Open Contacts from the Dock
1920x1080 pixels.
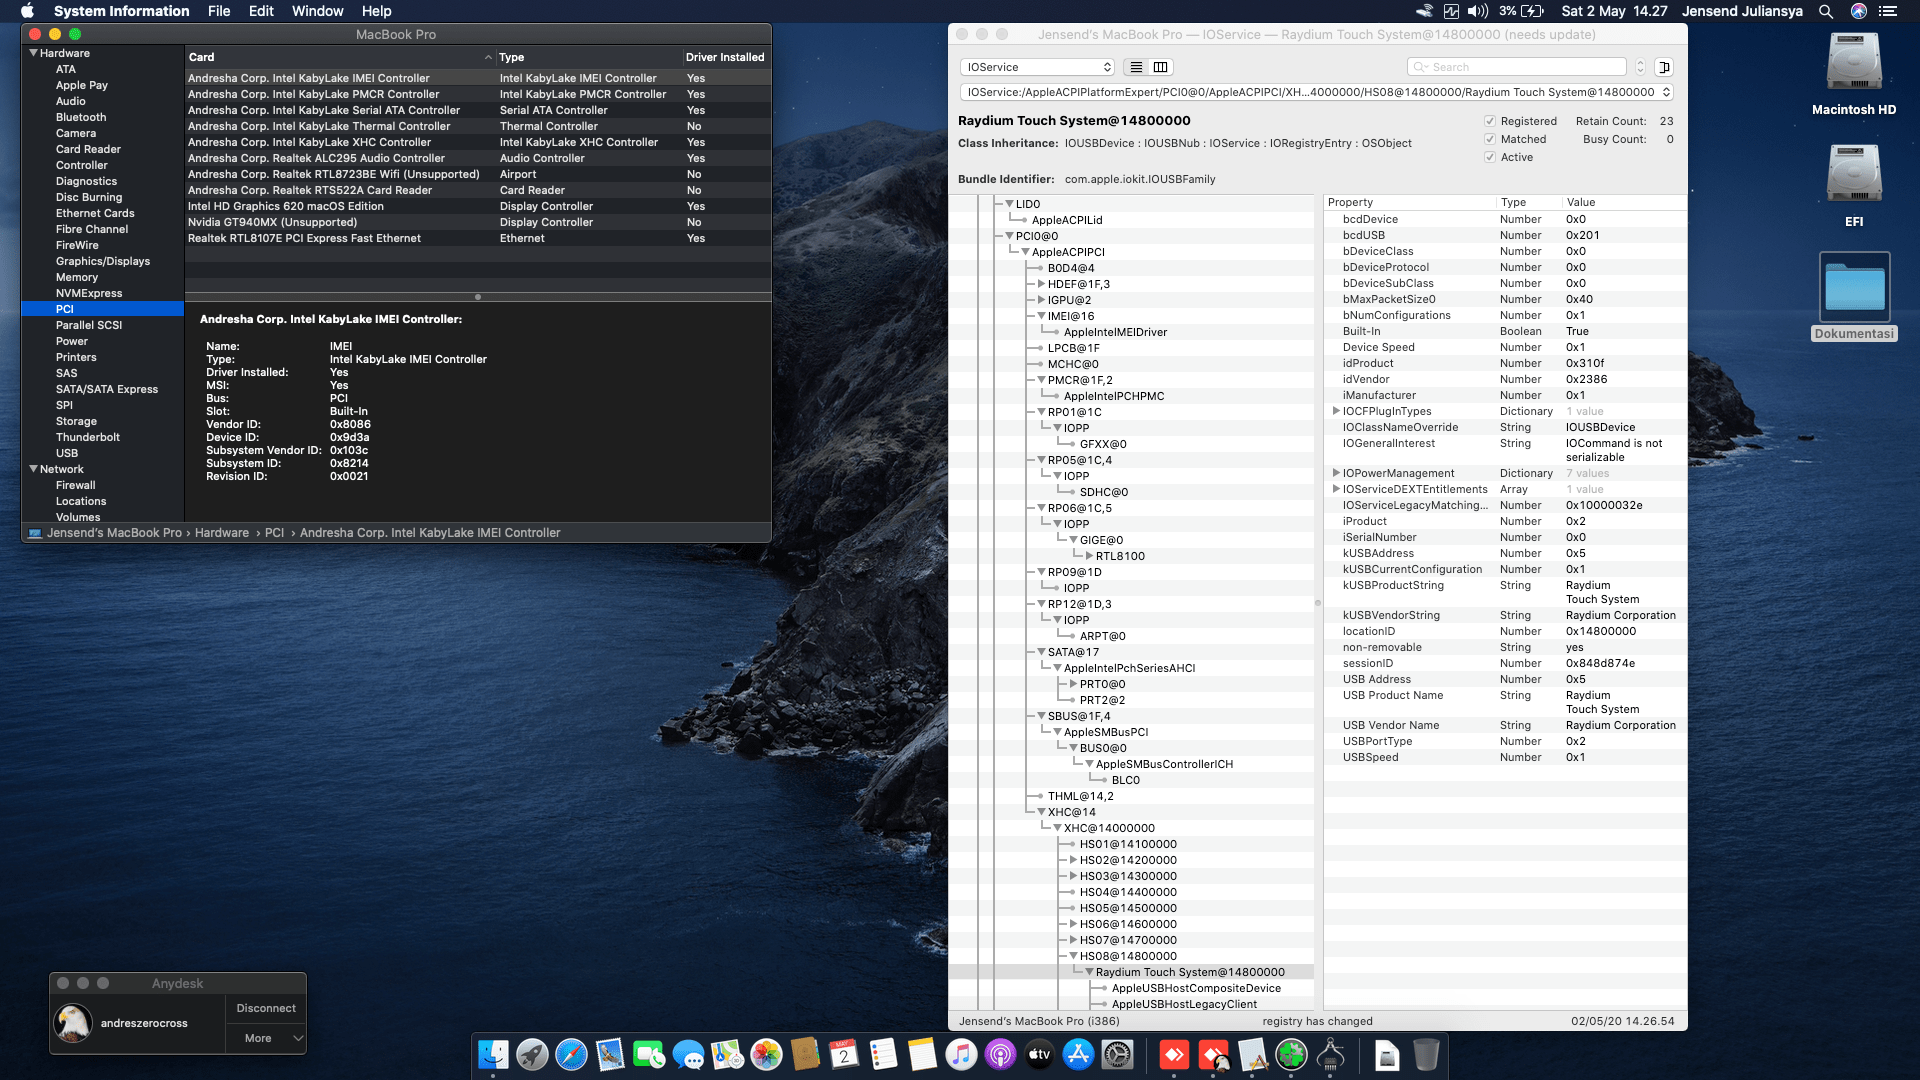tap(805, 1055)
